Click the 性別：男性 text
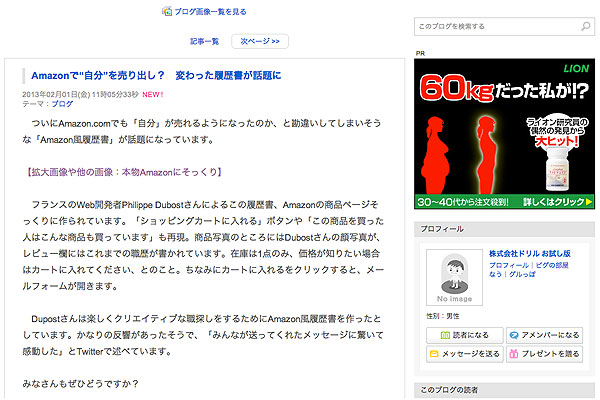Image resolution: width=600 pixels, height=400 pixels. [443, 316]
